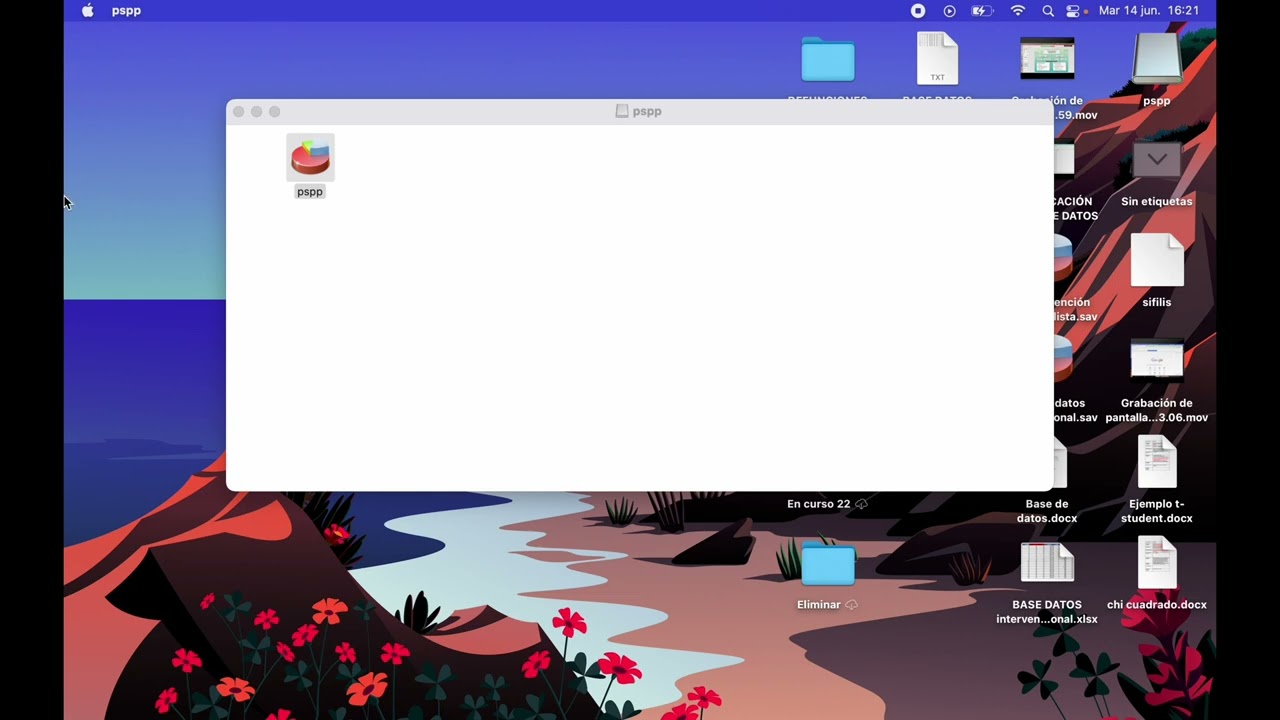Click the date and time Mar 14 jun. 16:21
Viewport: 1280px width, 720px height.
click(x=1149, y=11)
